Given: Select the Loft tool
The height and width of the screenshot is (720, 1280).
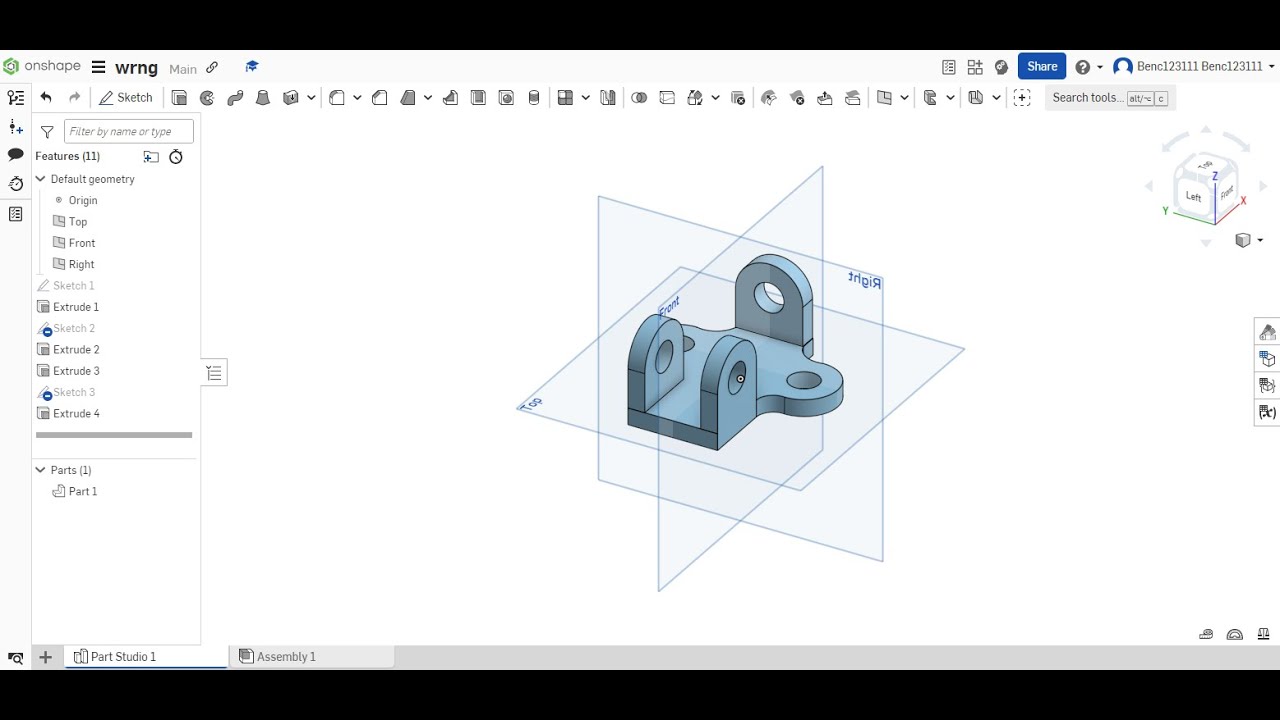Looking at the screenshot, I should pos(263,97).
